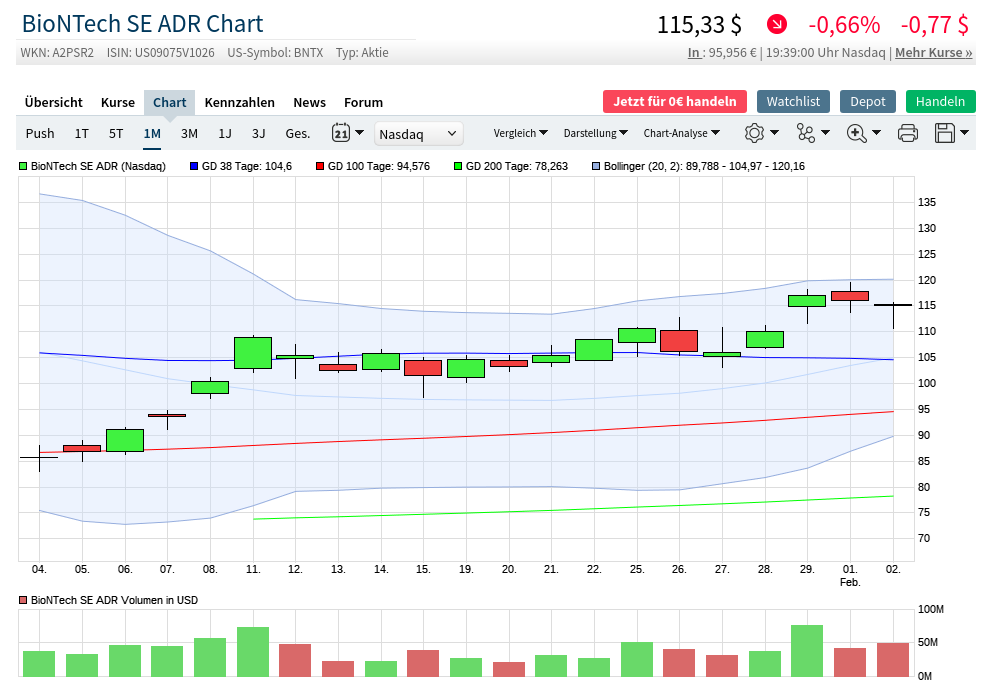Click the -0,77 $ absolute change value

click(x=934, y=25)
